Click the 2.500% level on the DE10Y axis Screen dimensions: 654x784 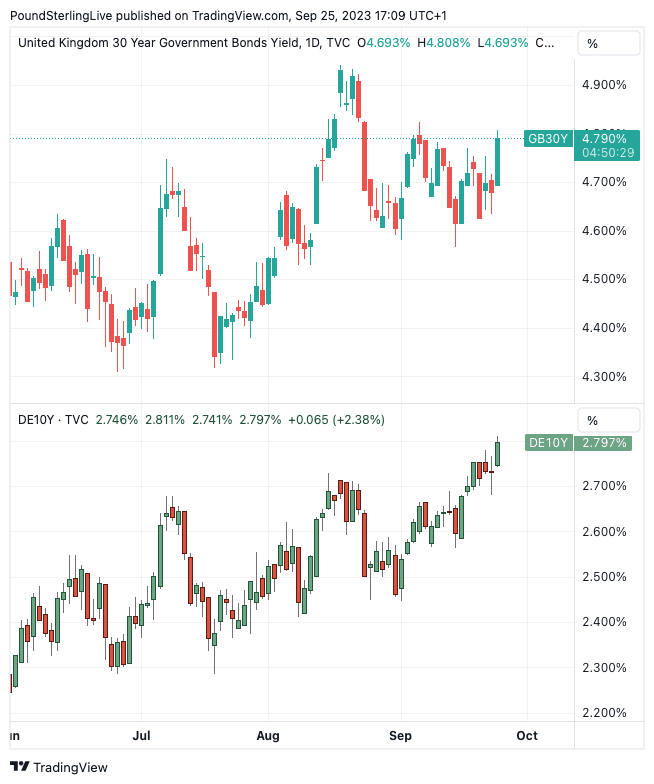(x=604, y=577)
